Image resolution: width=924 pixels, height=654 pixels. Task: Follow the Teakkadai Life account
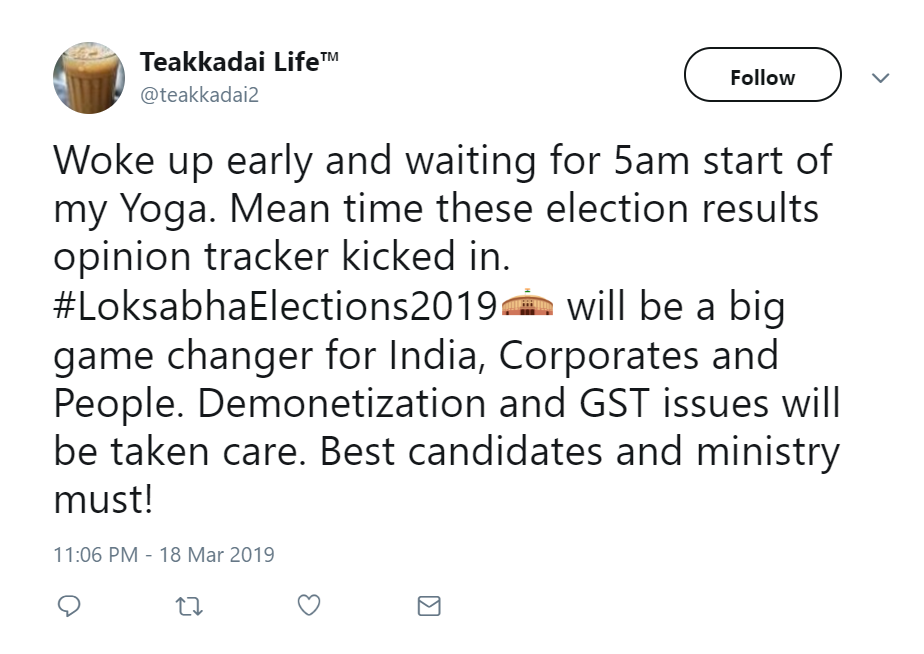(762, 77)
